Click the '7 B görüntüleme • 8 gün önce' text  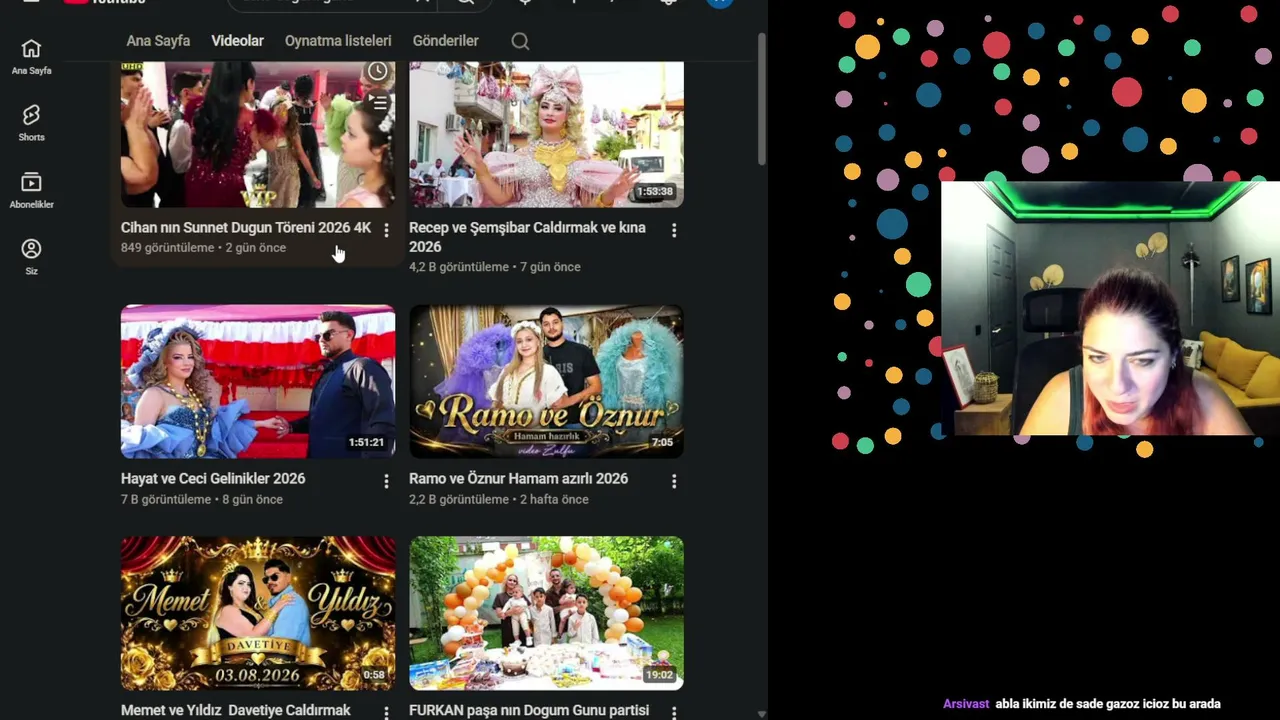pos(202,499)
